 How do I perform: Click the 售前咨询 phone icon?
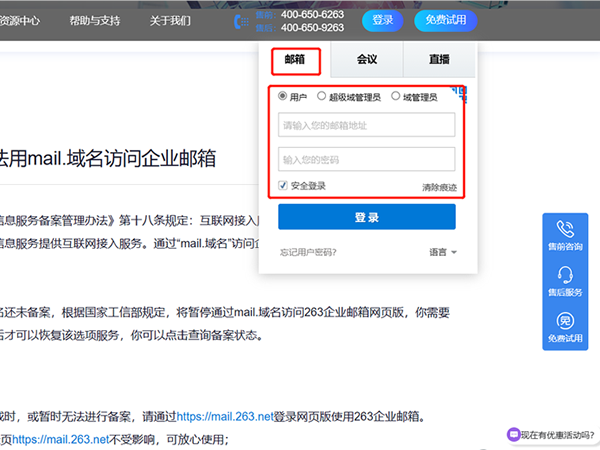(567, 230)
